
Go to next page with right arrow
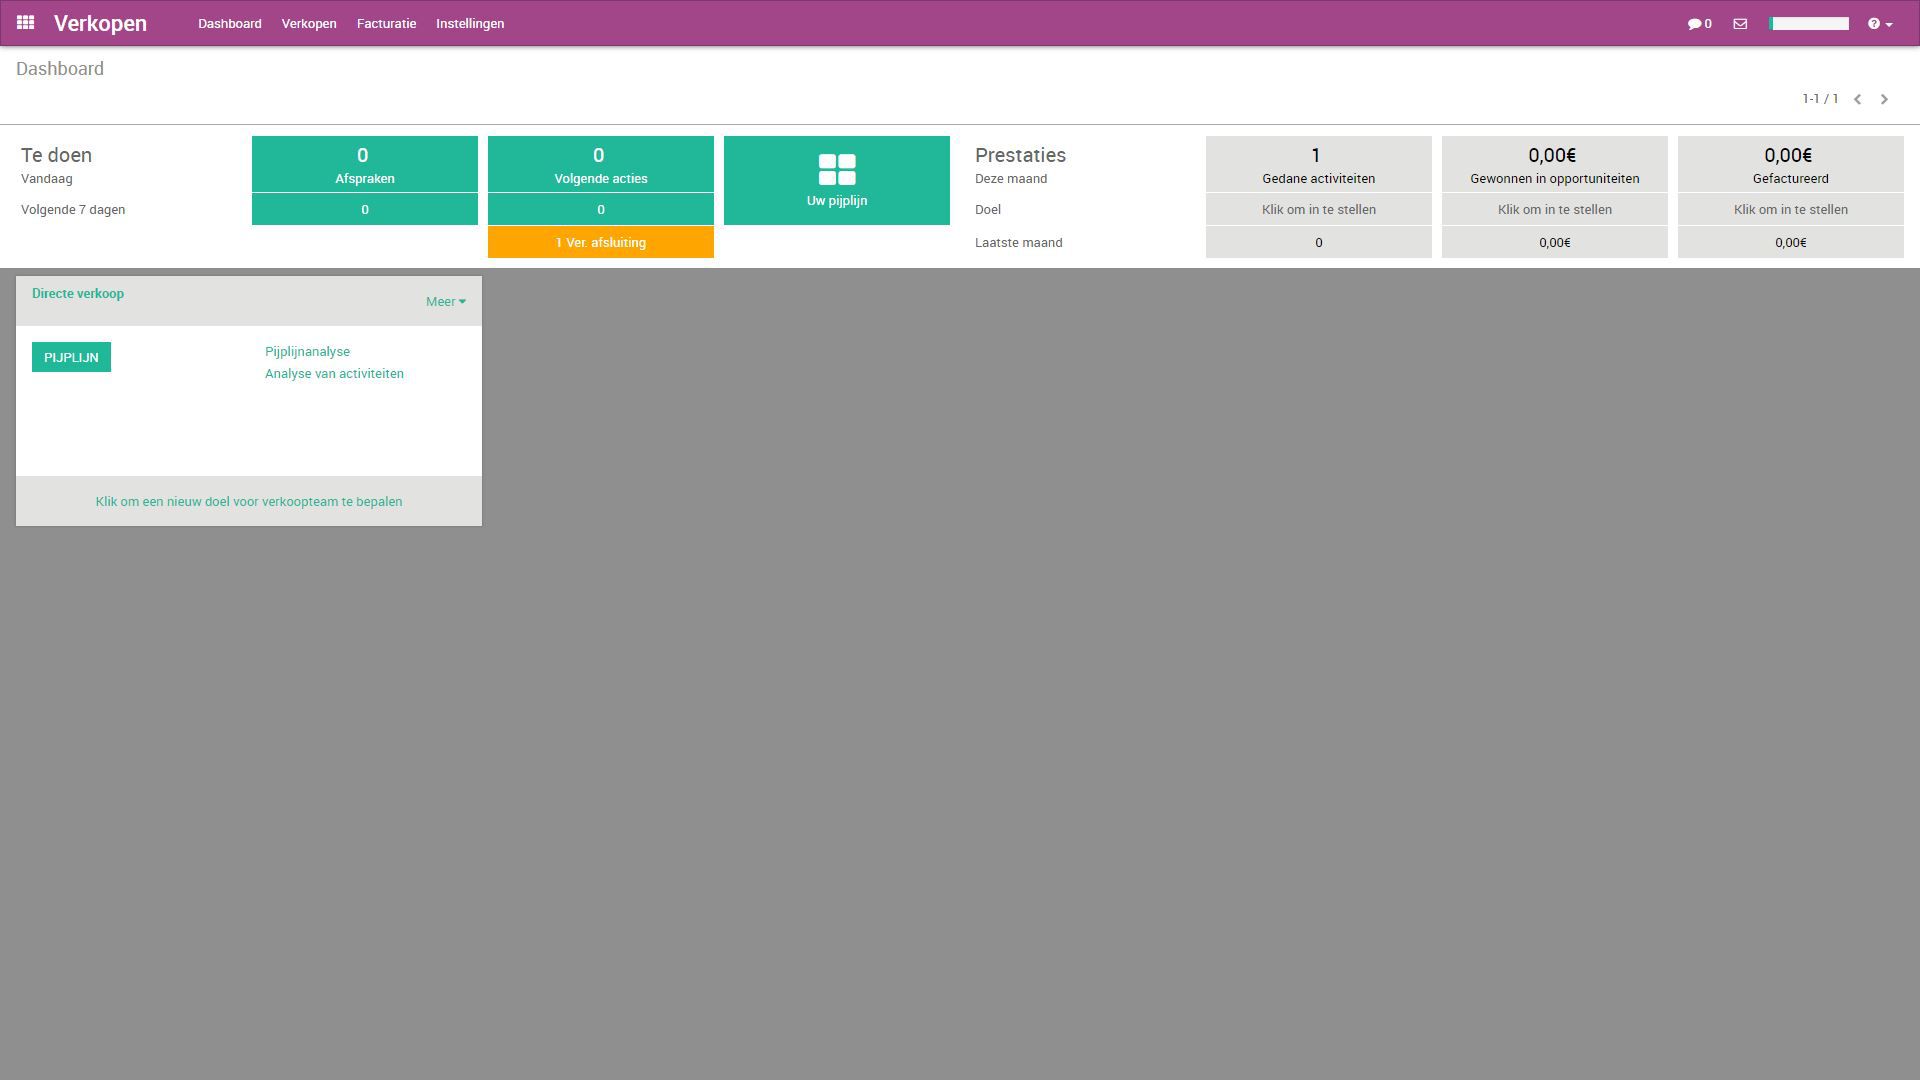point(1884,99)
